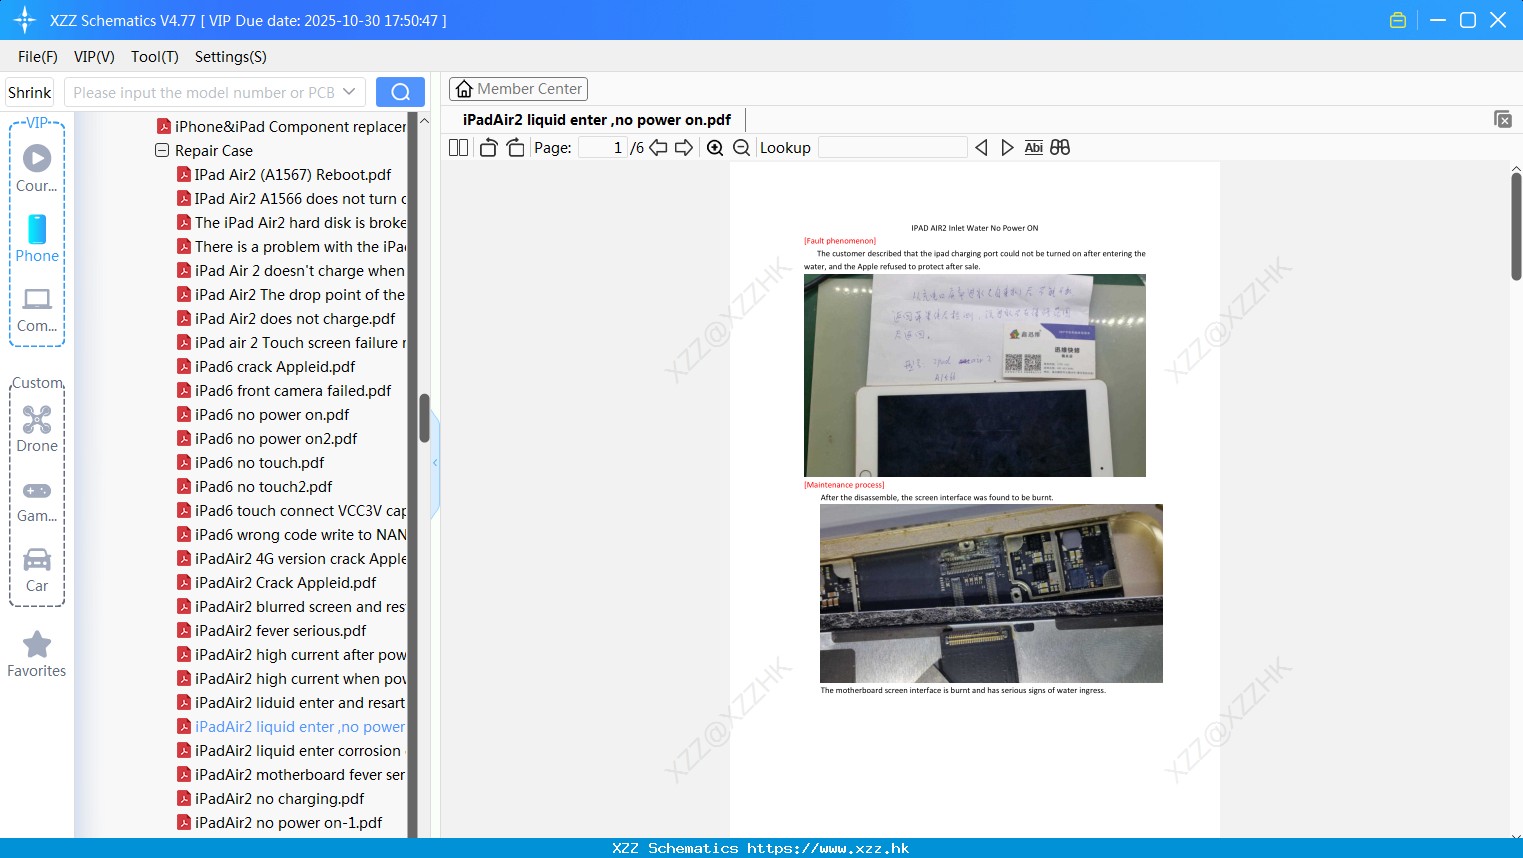Open iPadAir2 blurred screen file
Viewport: 1523px width, 858px height.
click(292, 607)
